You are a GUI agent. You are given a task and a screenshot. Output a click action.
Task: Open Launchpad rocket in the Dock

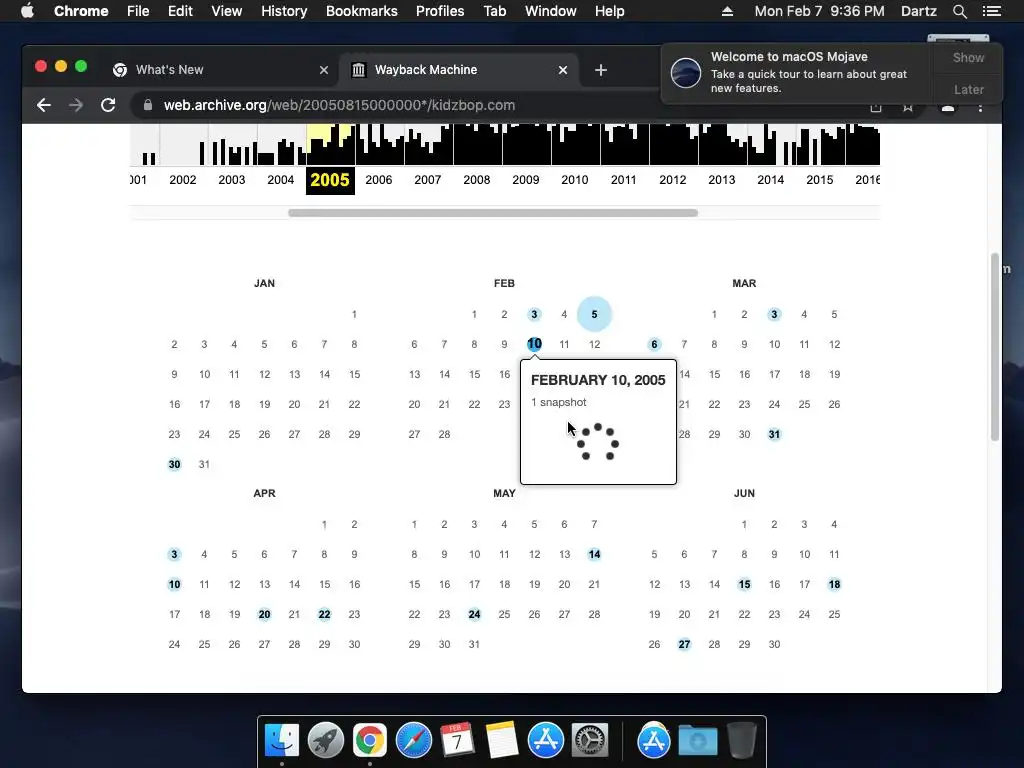(x=326, y=740)
